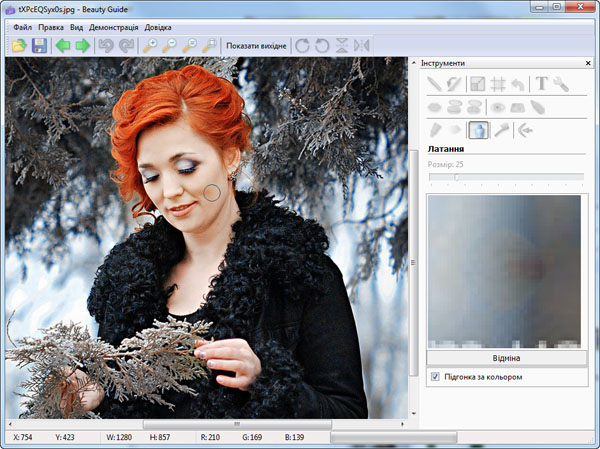Save the image with the floppy disk icon
This screenshot has width=600, height=449.
[39, 46]
